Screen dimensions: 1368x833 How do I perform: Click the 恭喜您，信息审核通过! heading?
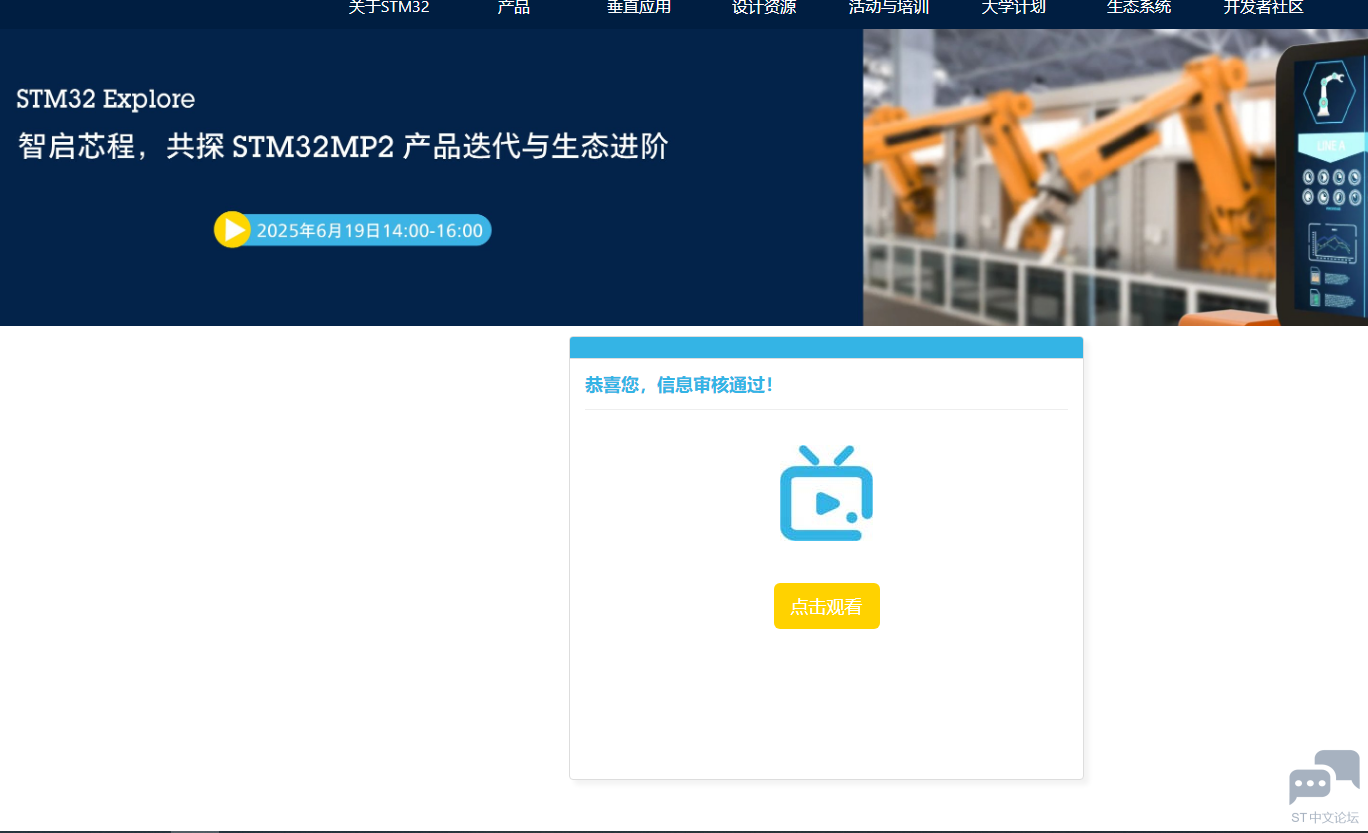coord(679,385)
